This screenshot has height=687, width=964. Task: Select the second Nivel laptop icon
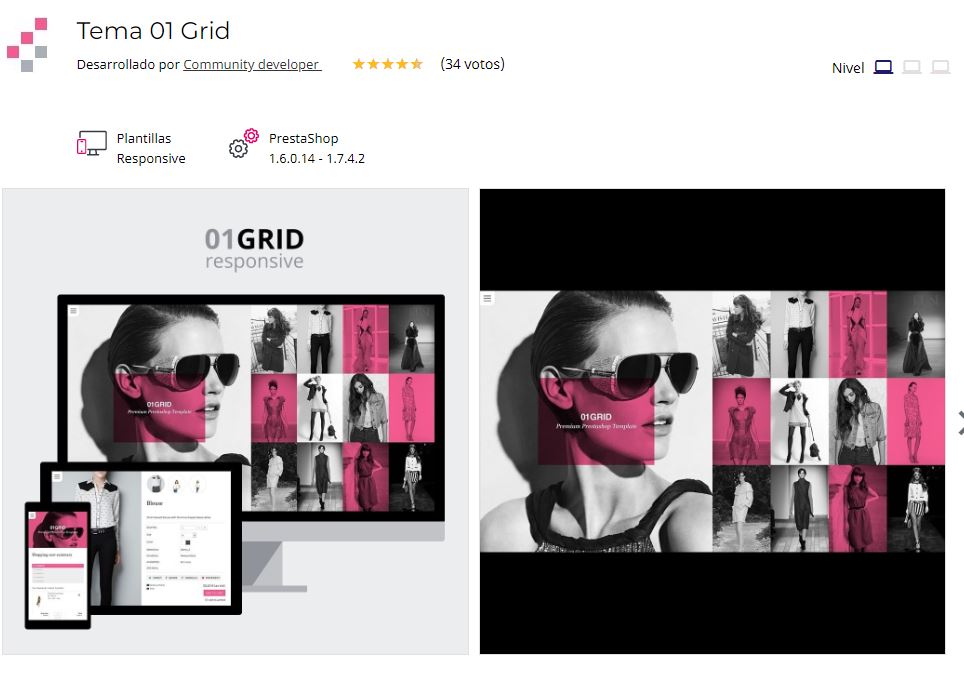912,67
